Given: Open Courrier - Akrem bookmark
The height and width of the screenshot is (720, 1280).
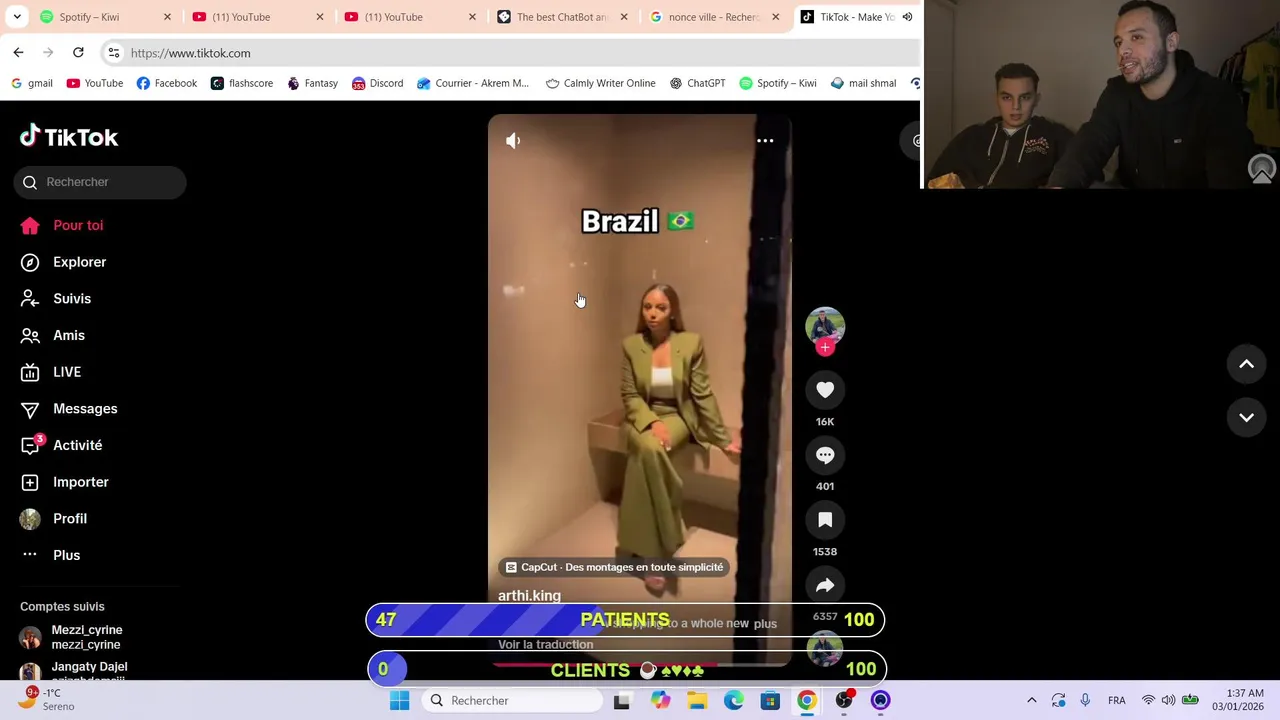Looking at the screenshot, I should tap(473, 83).
